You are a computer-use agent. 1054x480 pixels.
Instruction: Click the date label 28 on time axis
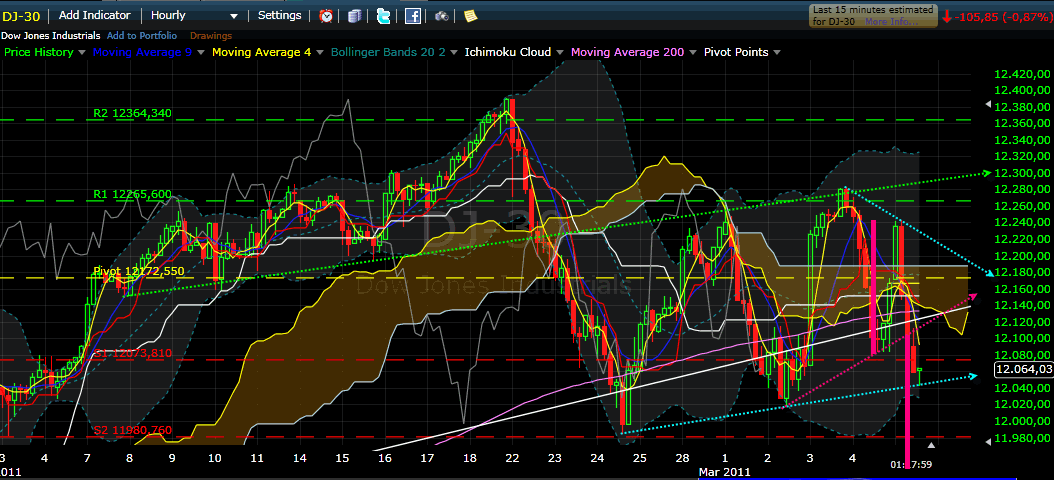[682, 458]
